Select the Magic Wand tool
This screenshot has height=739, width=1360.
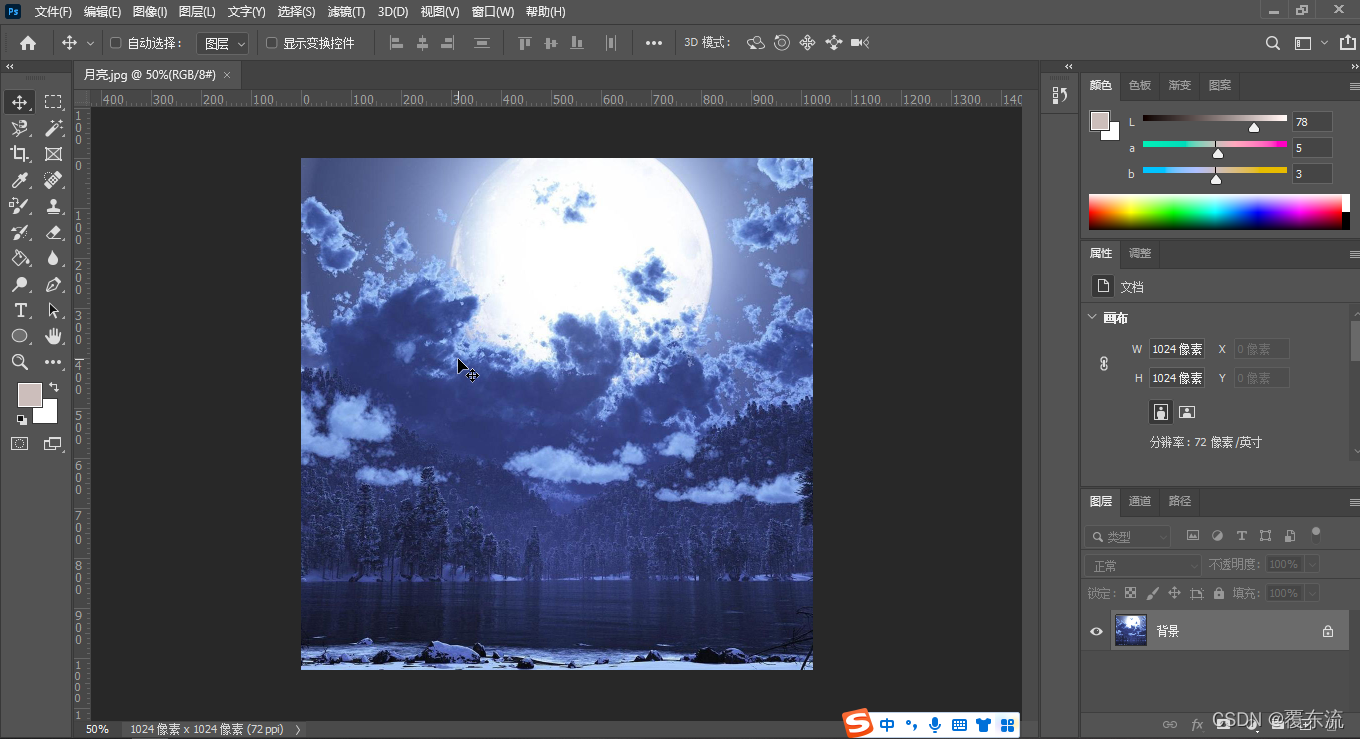click(53, 128)
